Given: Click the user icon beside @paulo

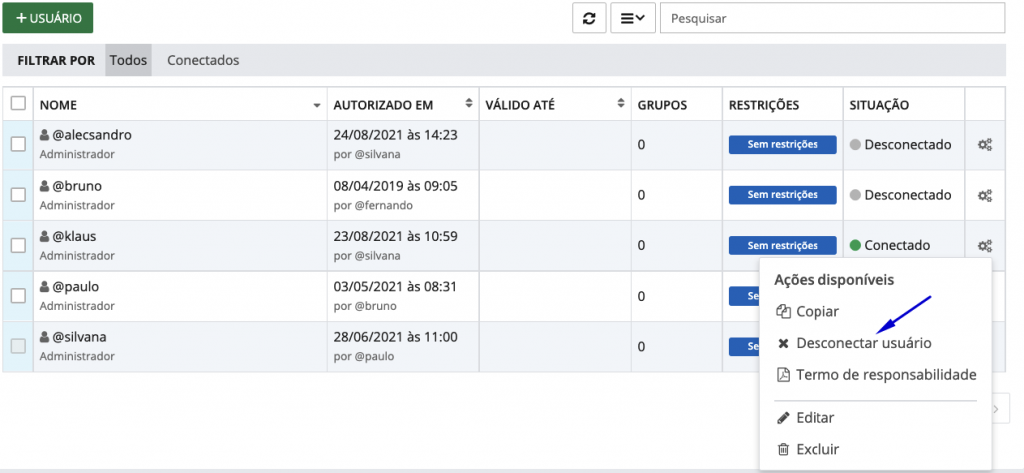Looking at the screenshot, I should (x=44, y=287).
